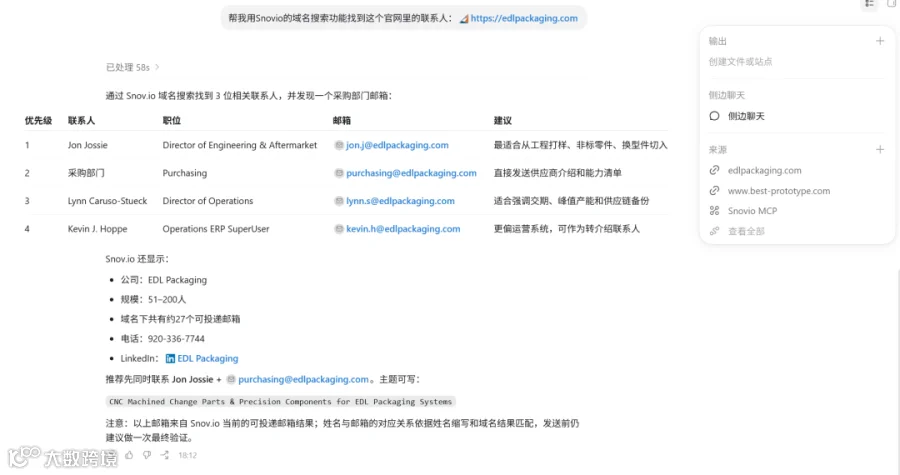Click the link icon beside the edlpackaging.com source

pos(714,170)
